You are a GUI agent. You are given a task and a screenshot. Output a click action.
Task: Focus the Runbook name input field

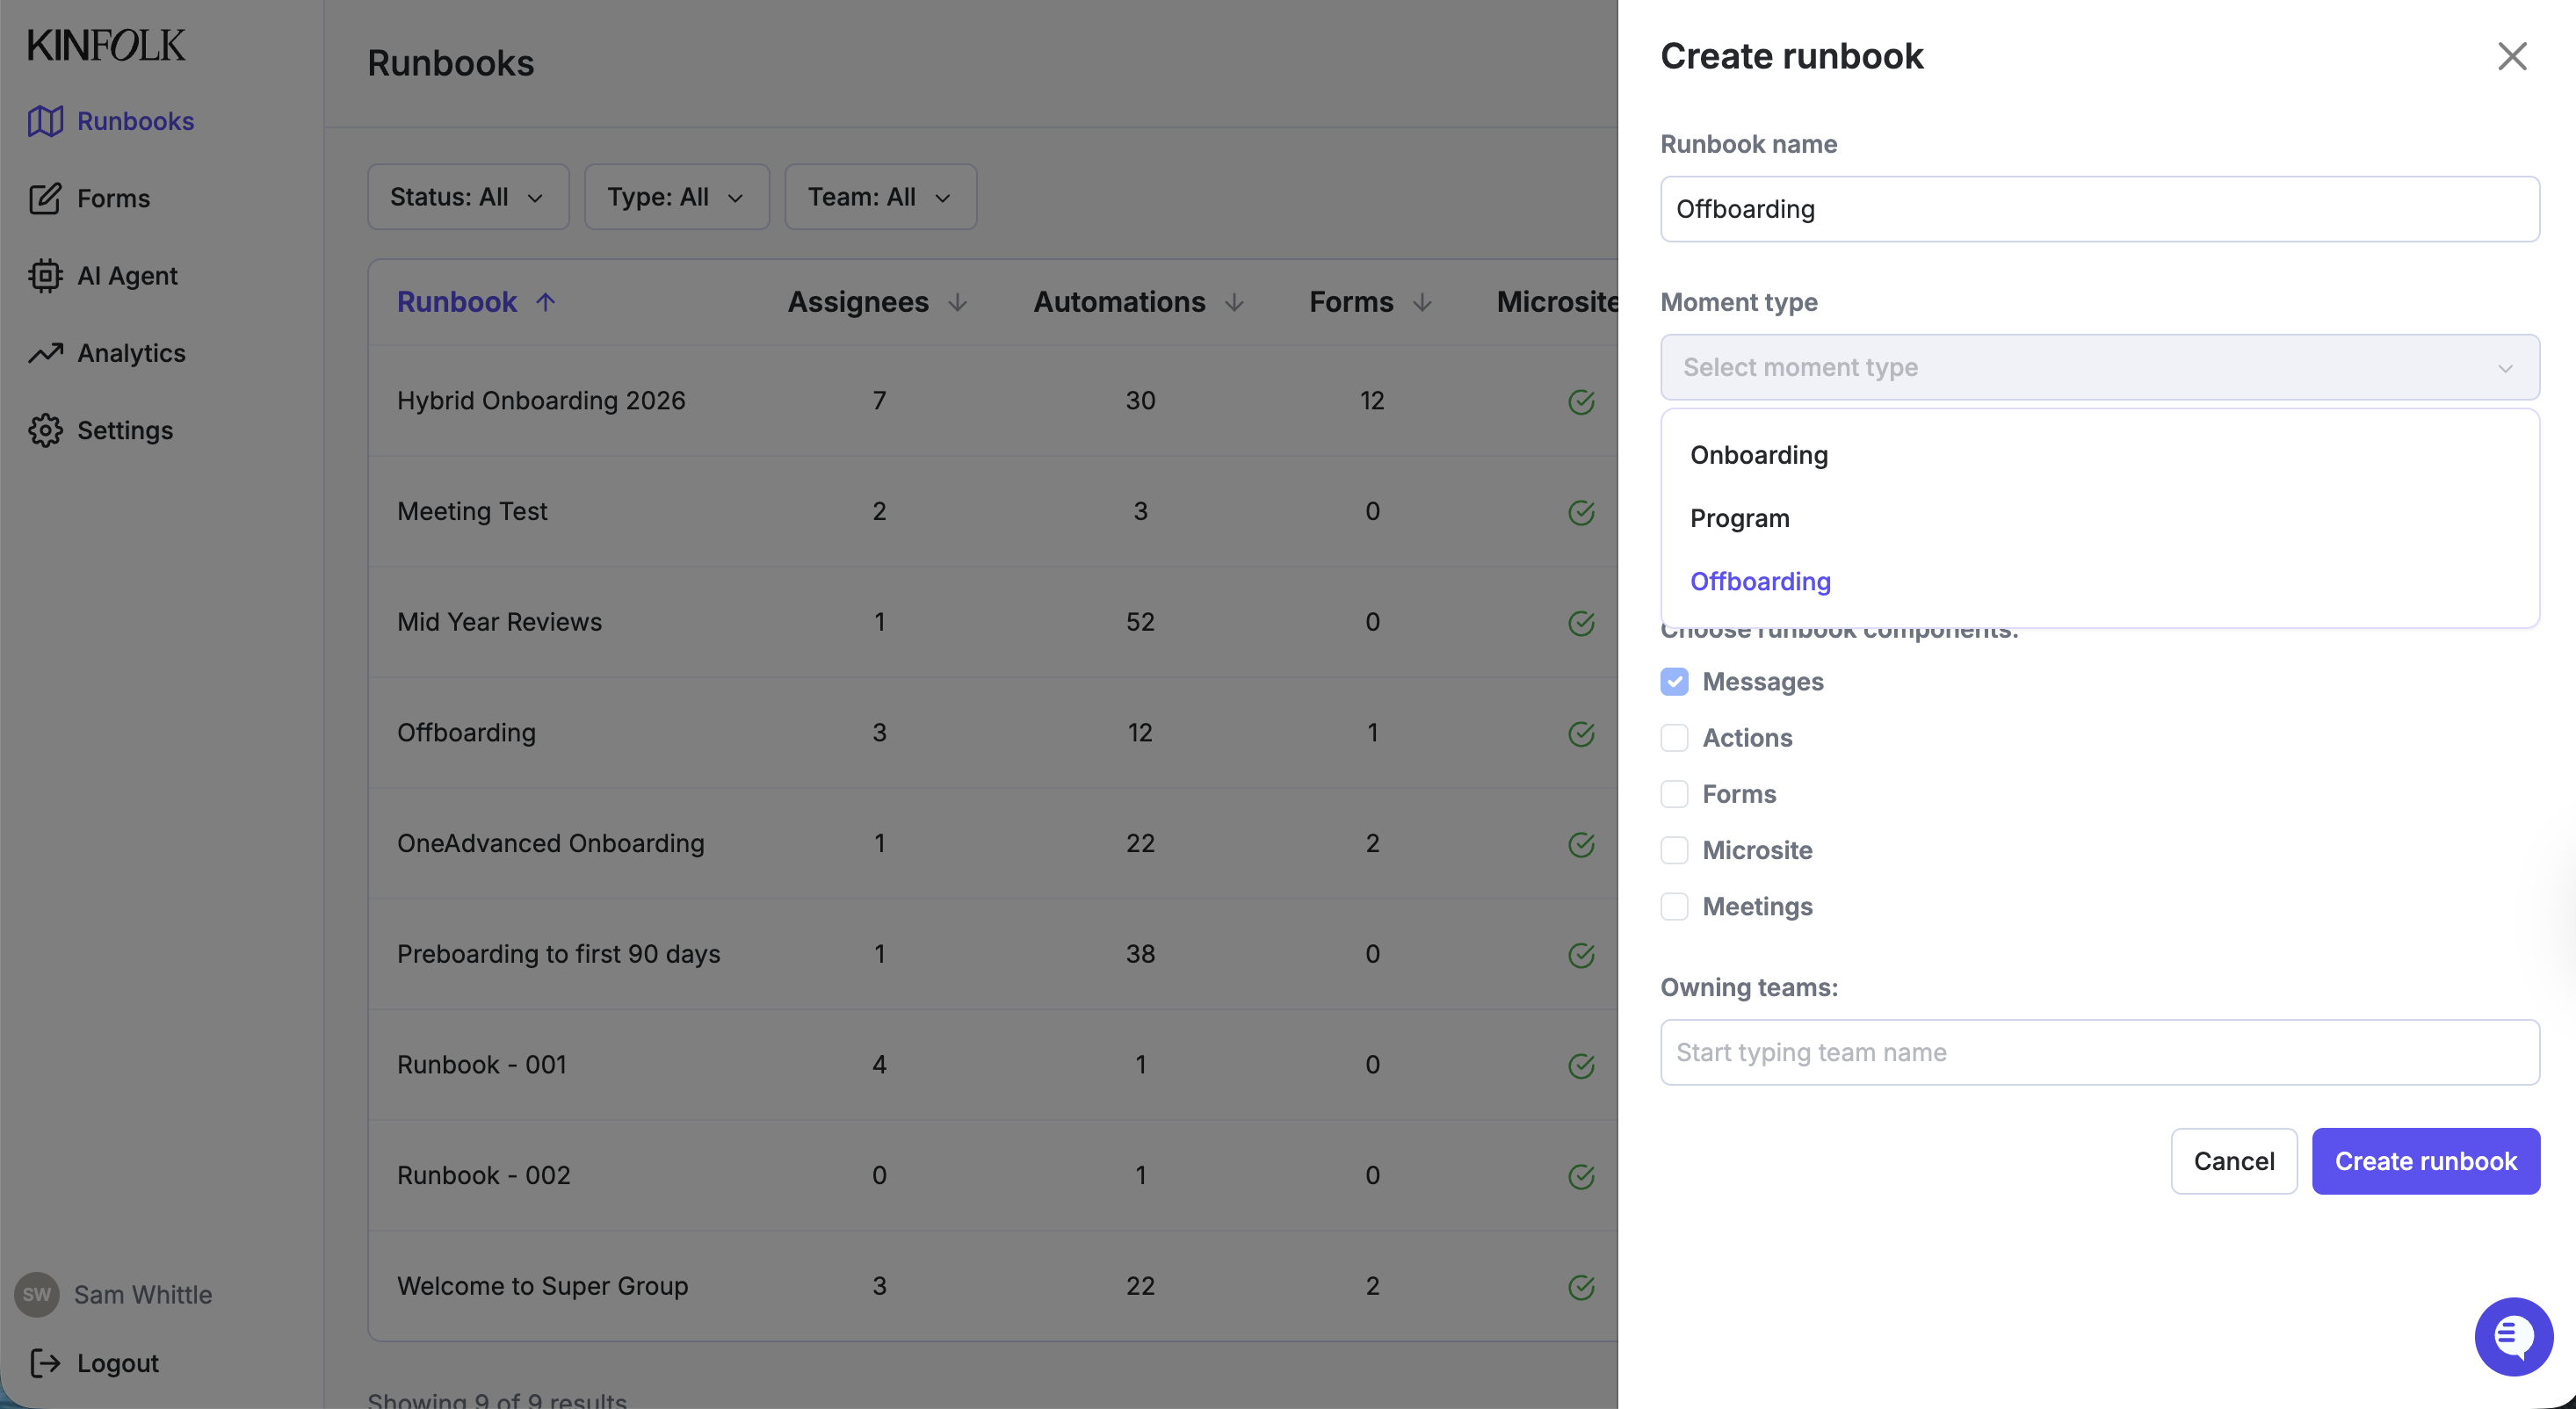[x=2099, y=209]
